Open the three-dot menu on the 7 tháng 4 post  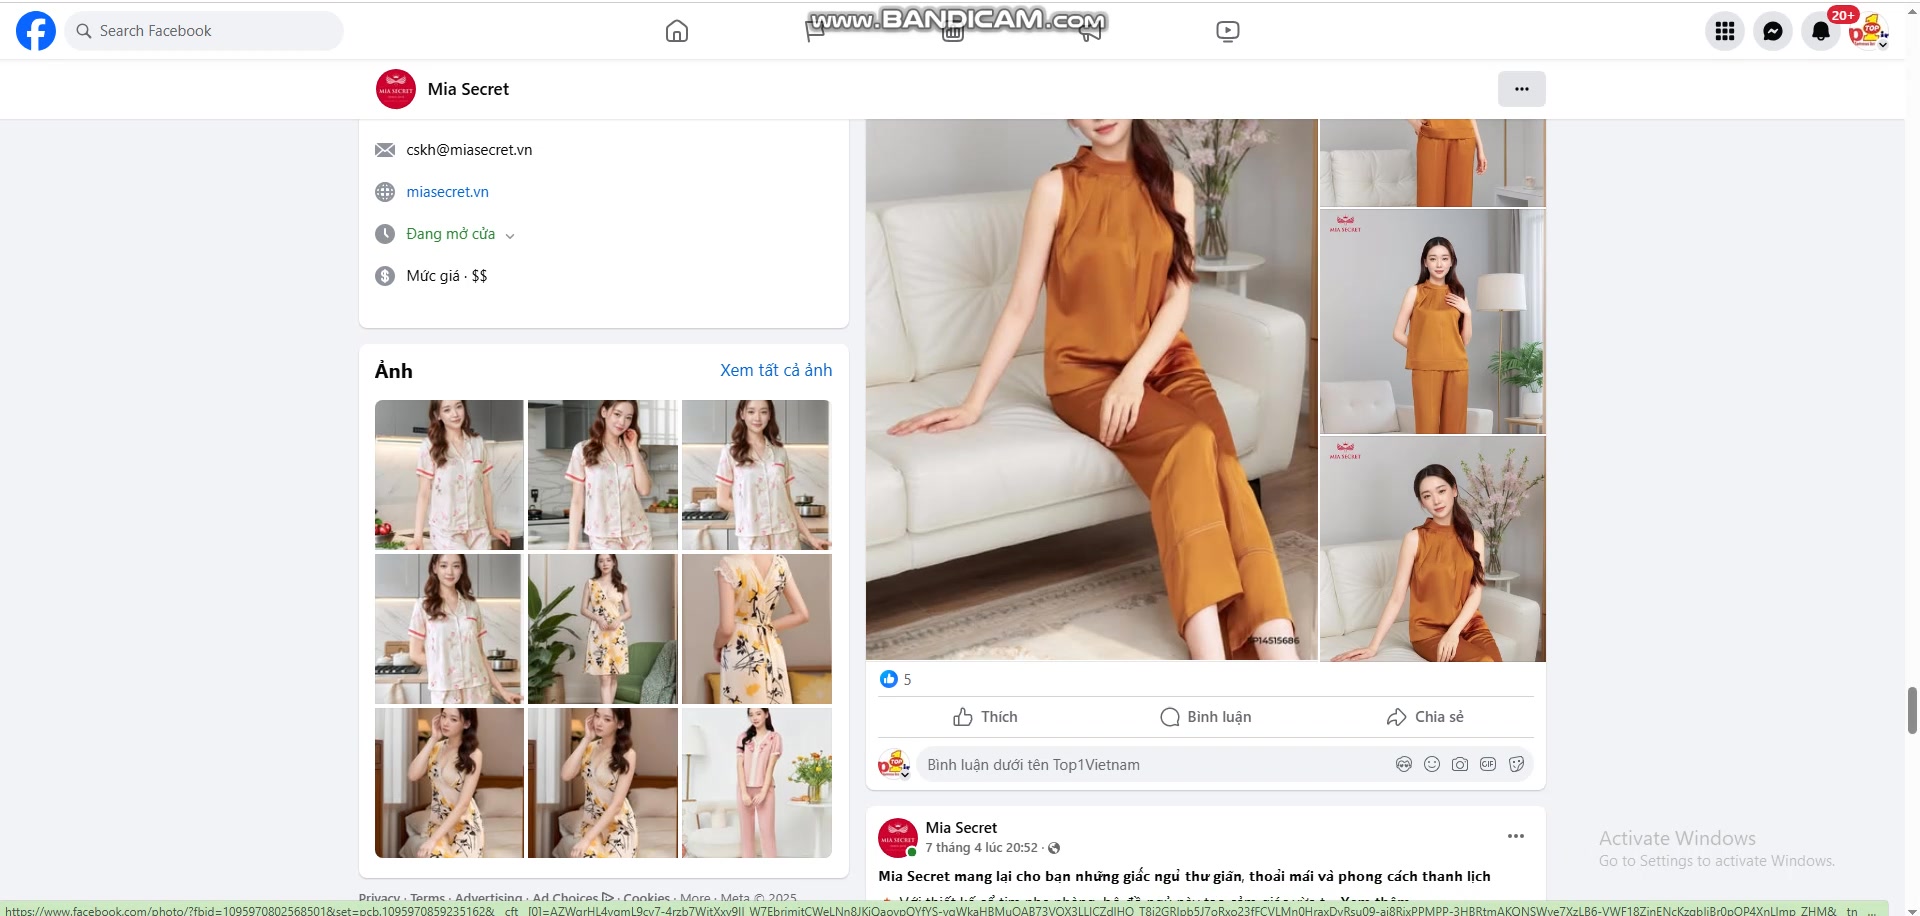(1515, 836)
